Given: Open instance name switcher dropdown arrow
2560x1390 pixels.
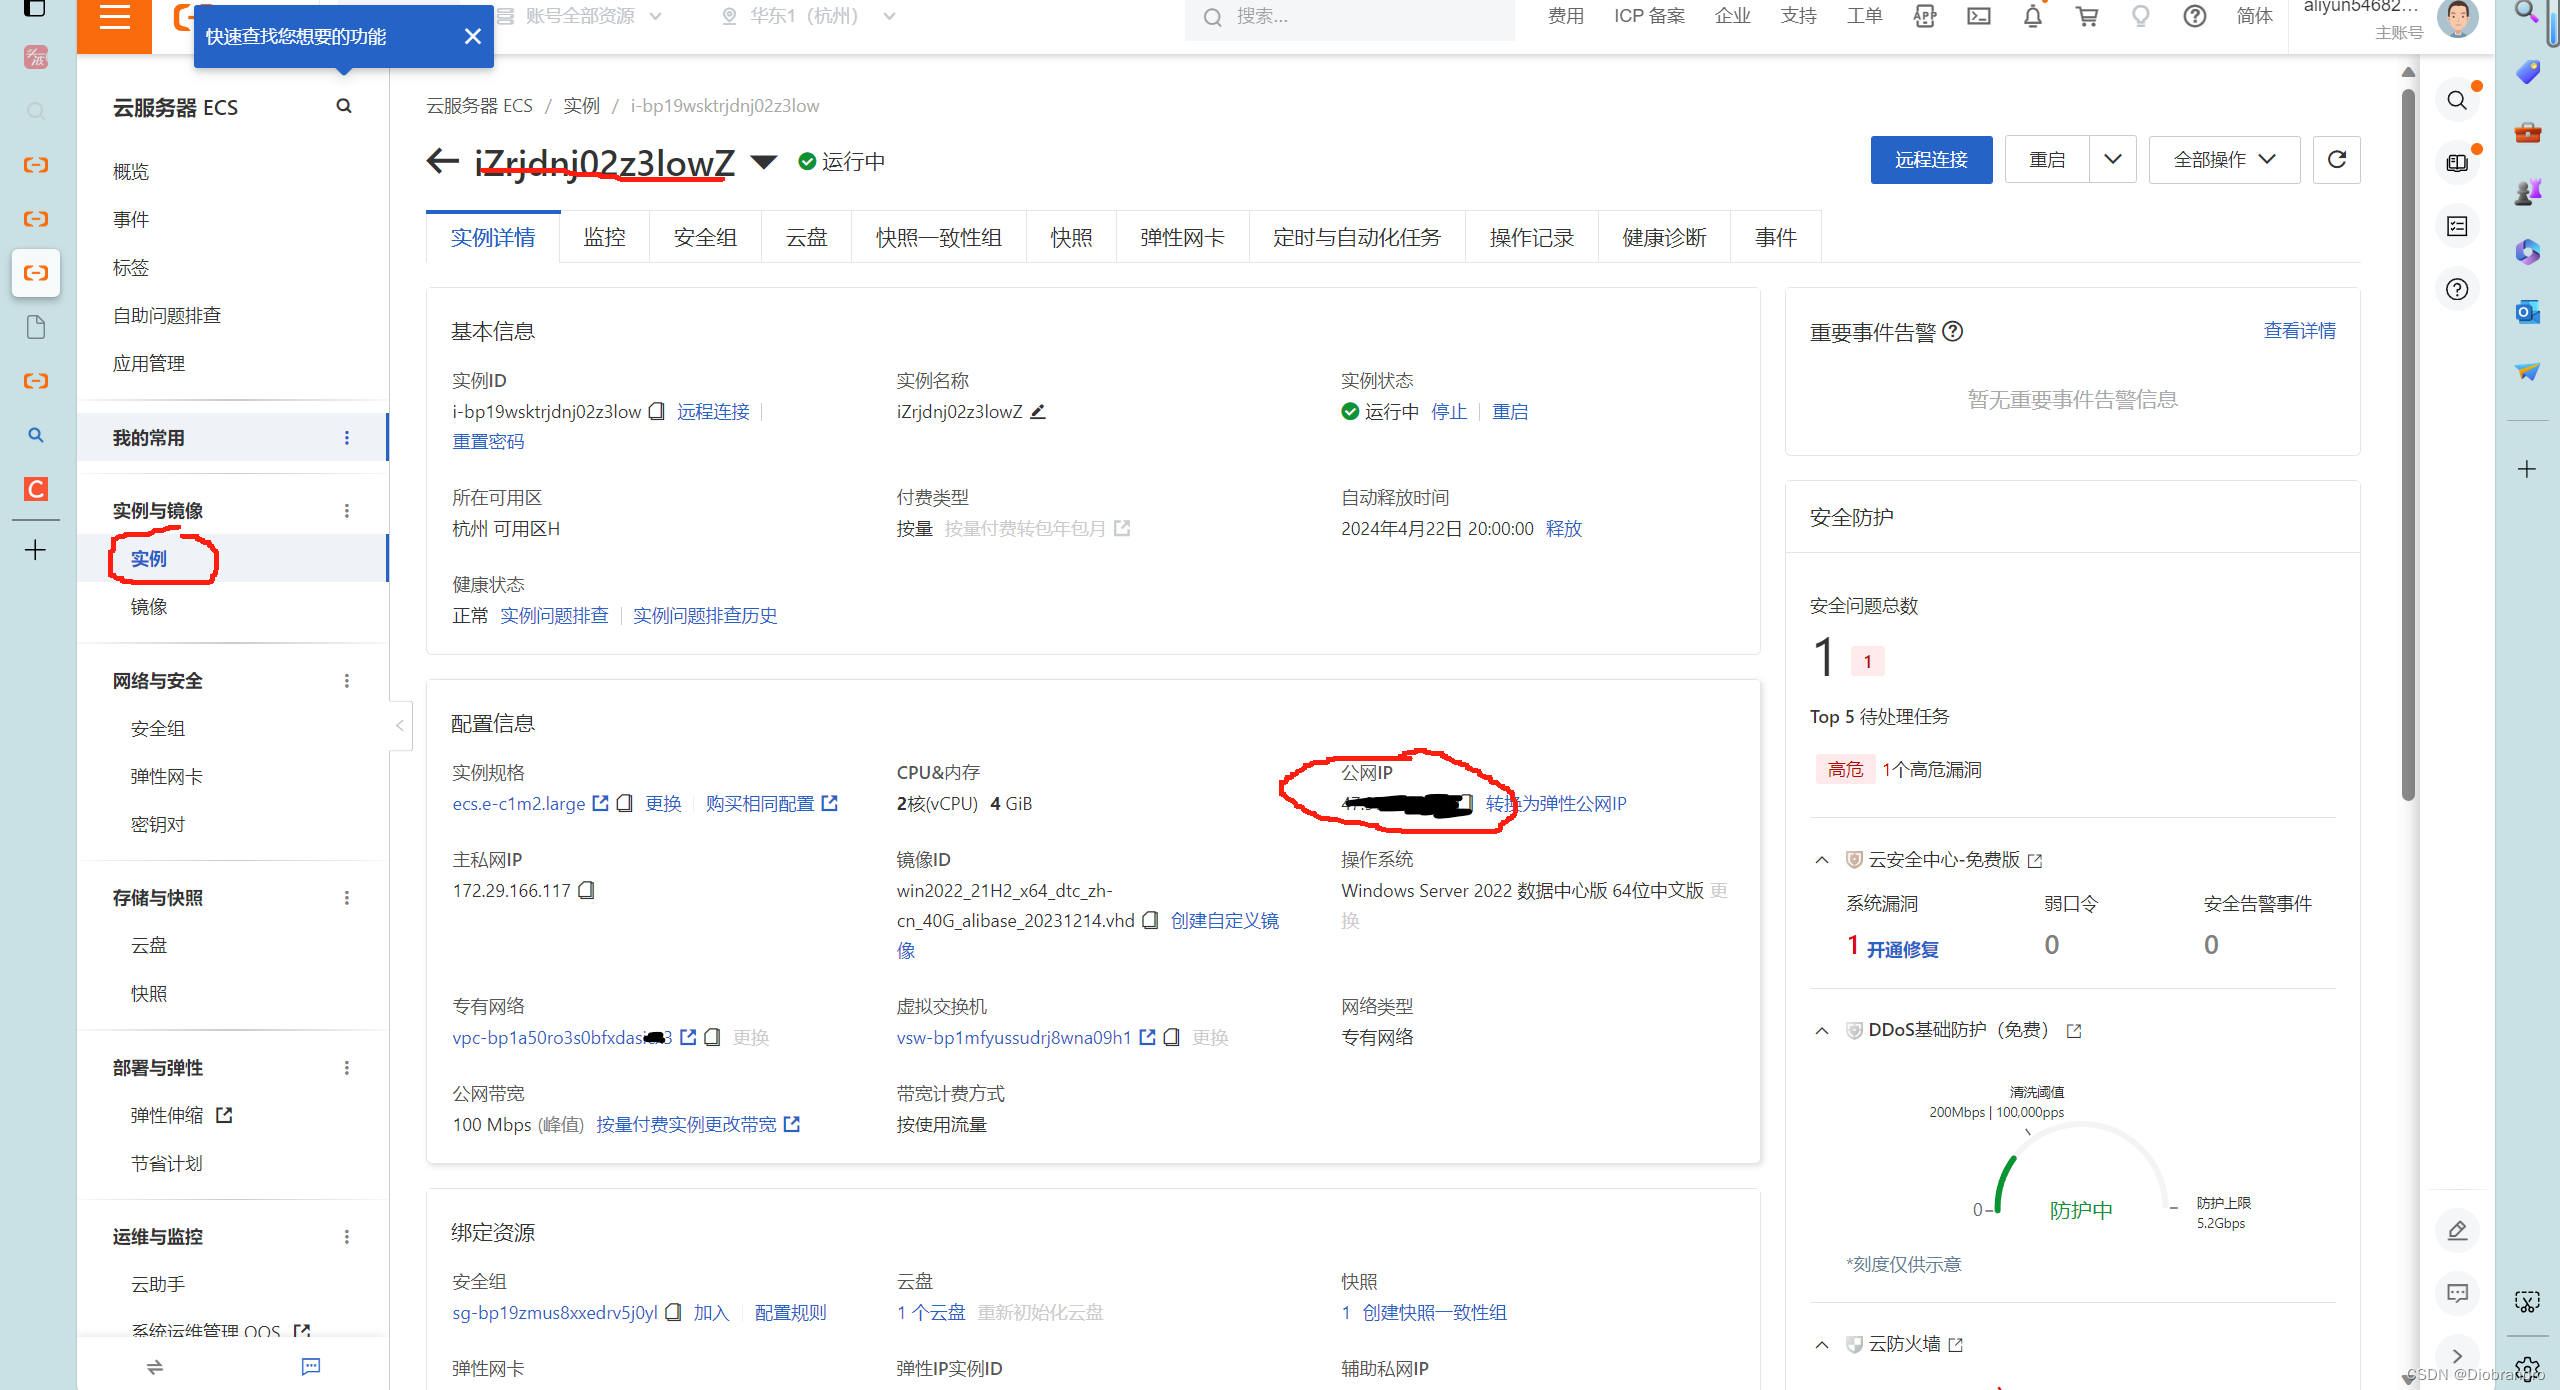Looking at the screenshot, I should (x=763, y=162).
